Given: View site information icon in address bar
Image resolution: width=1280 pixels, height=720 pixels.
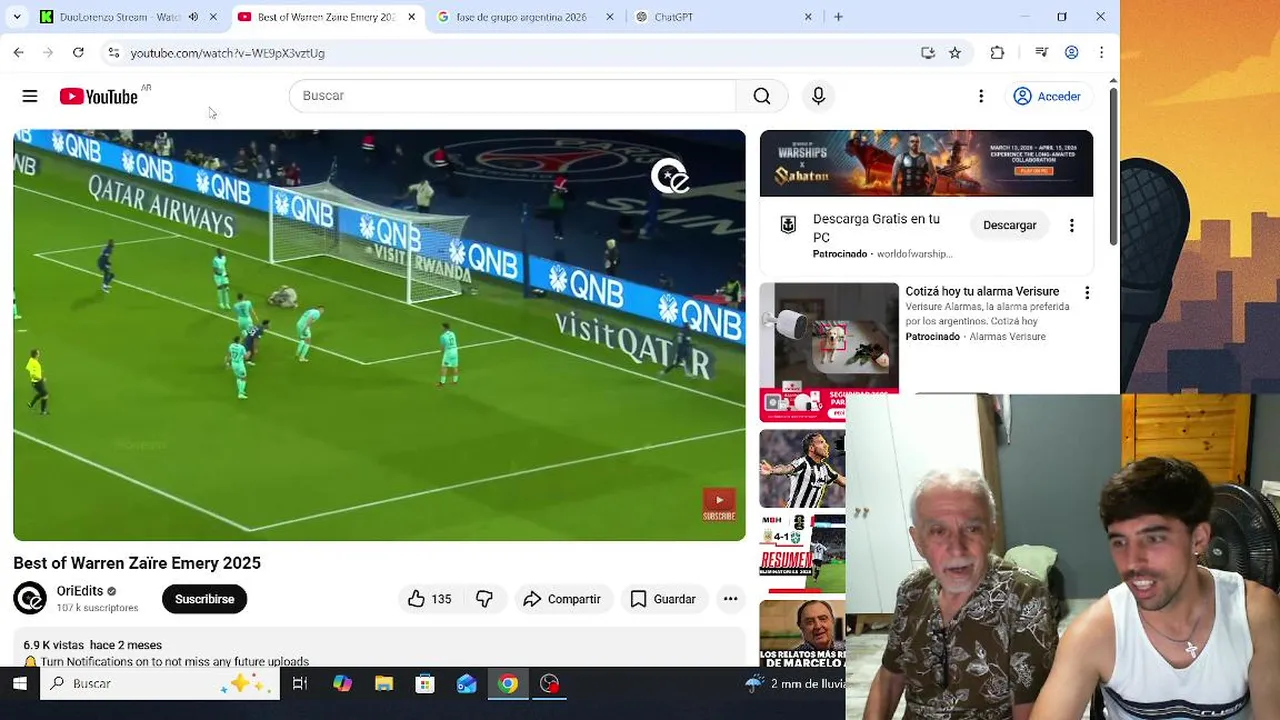Looking at the screenshot, I should [x=113, y=53].
